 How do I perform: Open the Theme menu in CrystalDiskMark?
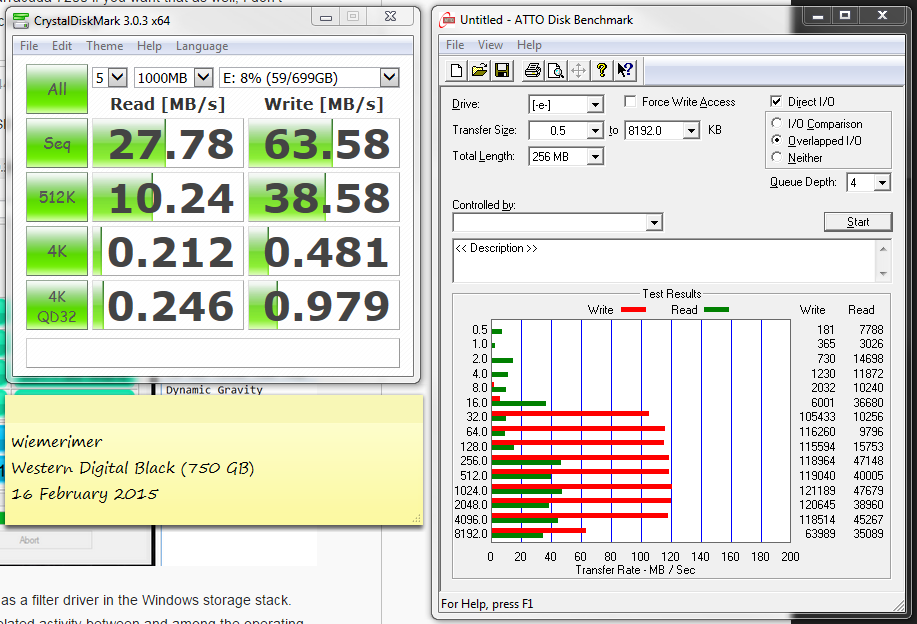(x=104, y=46)
